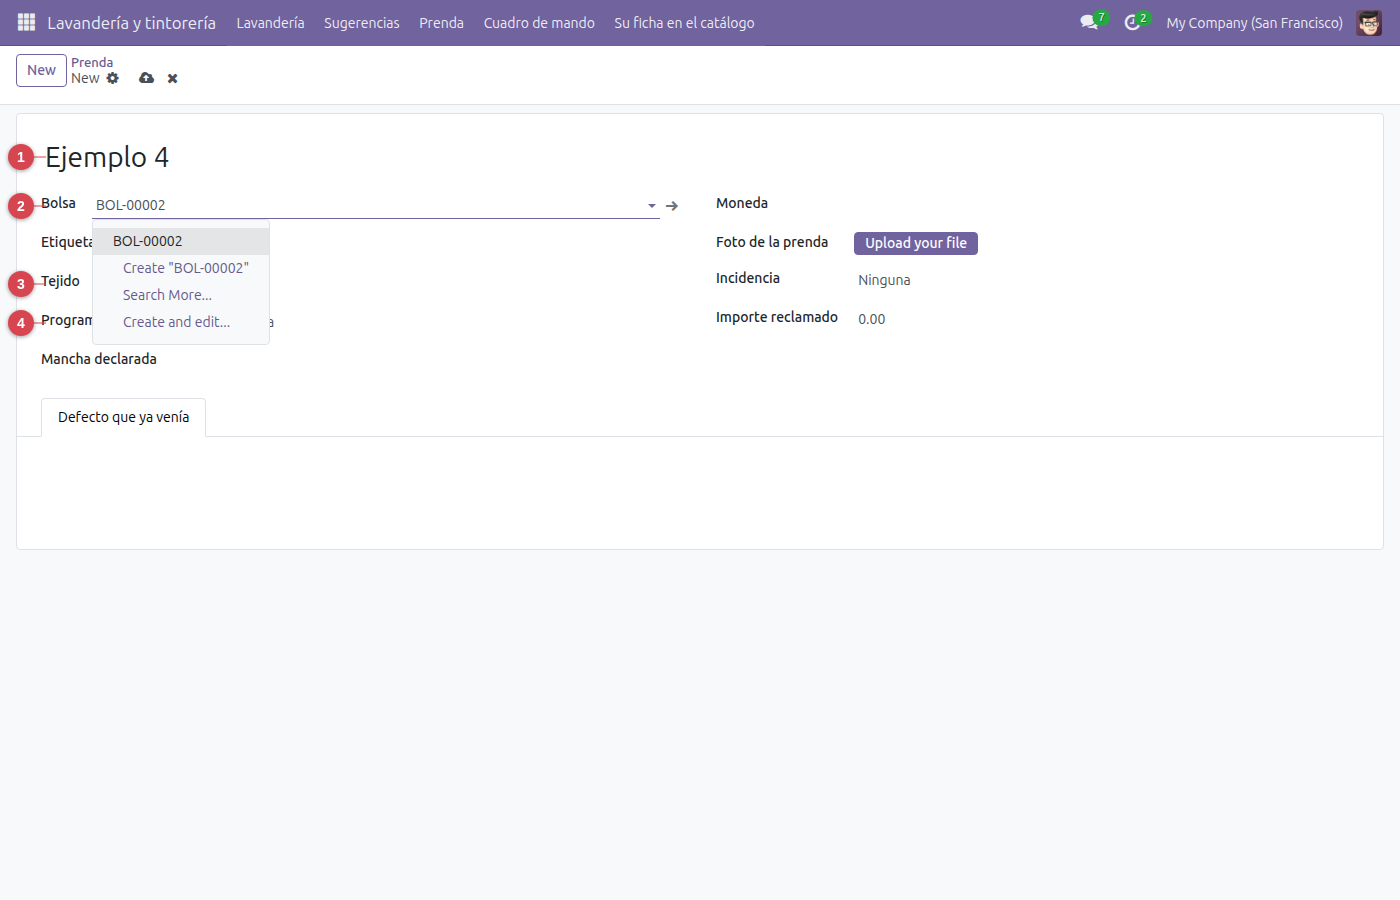
Task: Click the Bolsa field label
Action: 58,203
